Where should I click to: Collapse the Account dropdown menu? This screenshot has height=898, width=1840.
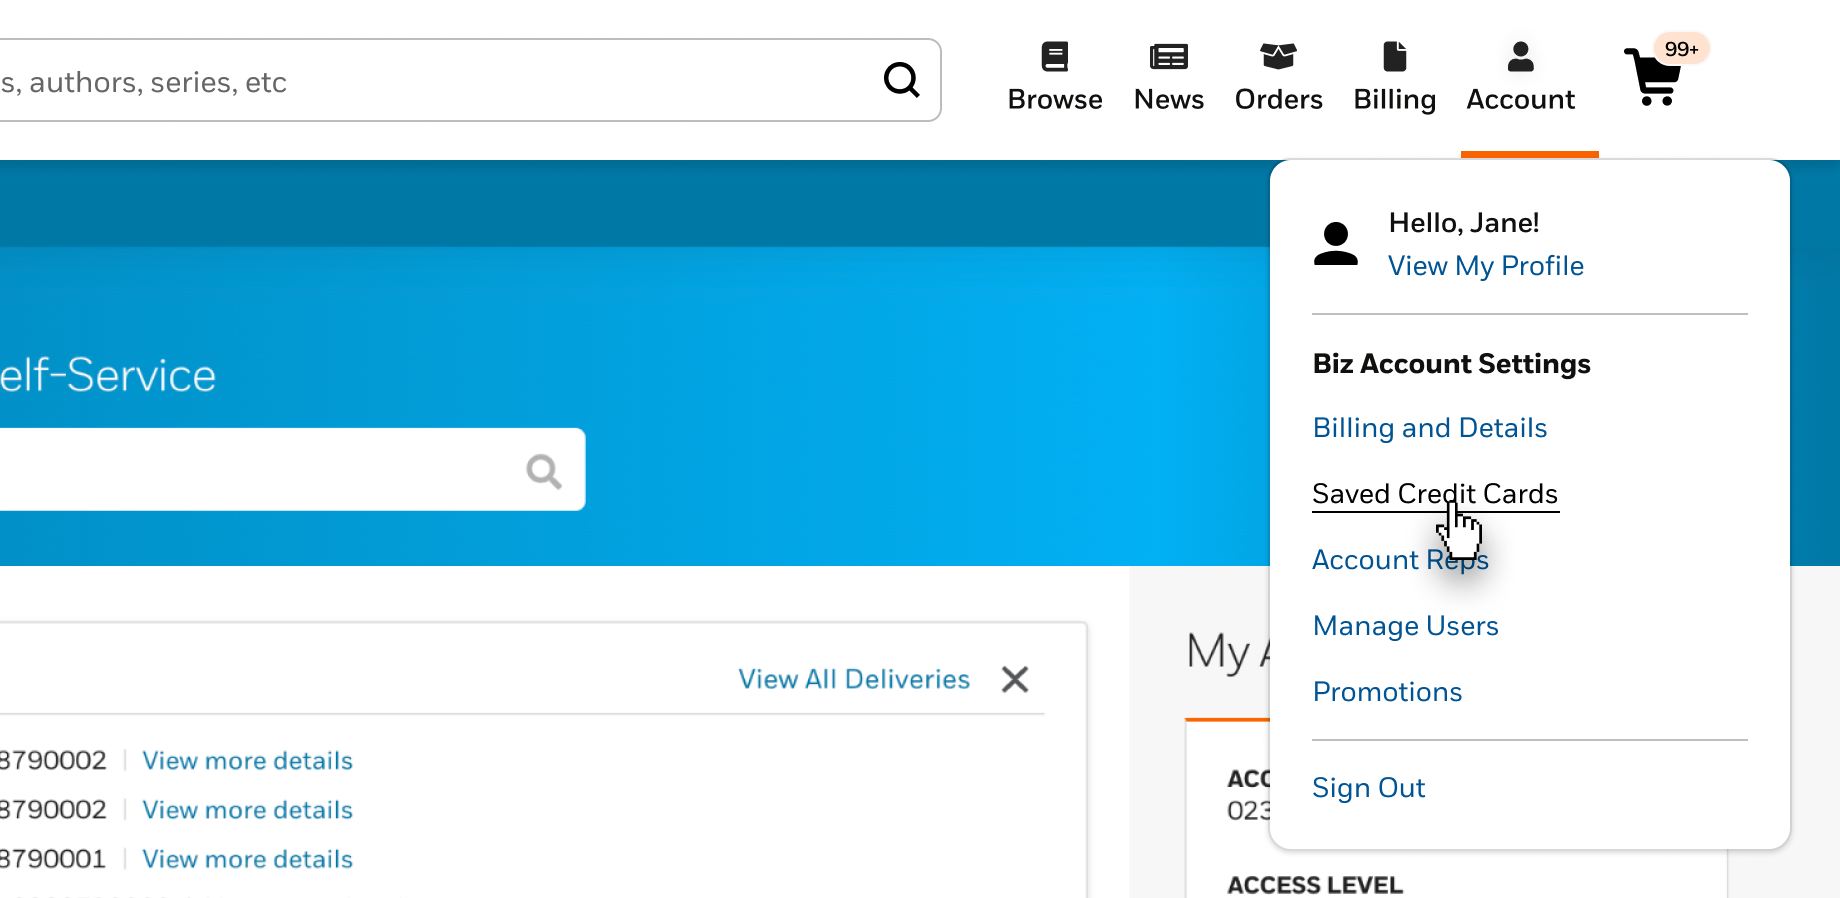click(x=1520, y=78)
